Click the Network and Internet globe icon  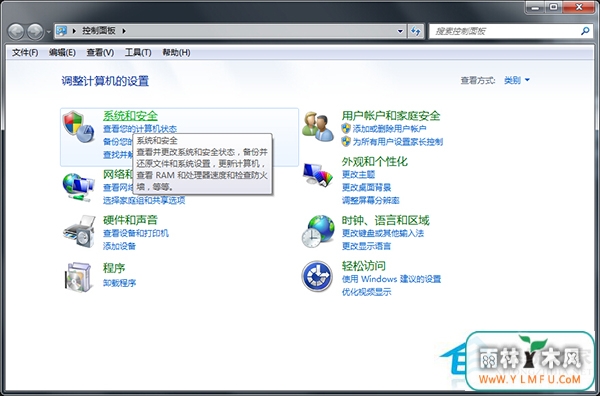tap(78, 187)
